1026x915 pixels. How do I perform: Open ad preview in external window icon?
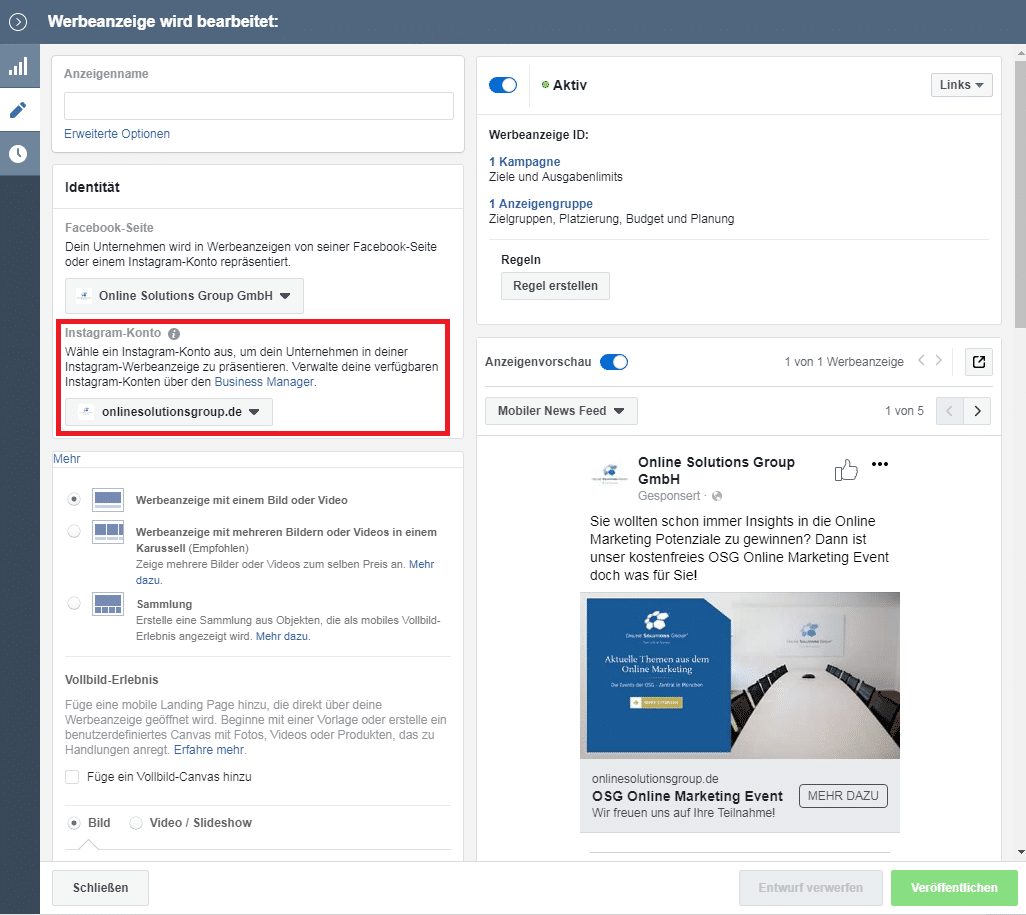point(979,362)
